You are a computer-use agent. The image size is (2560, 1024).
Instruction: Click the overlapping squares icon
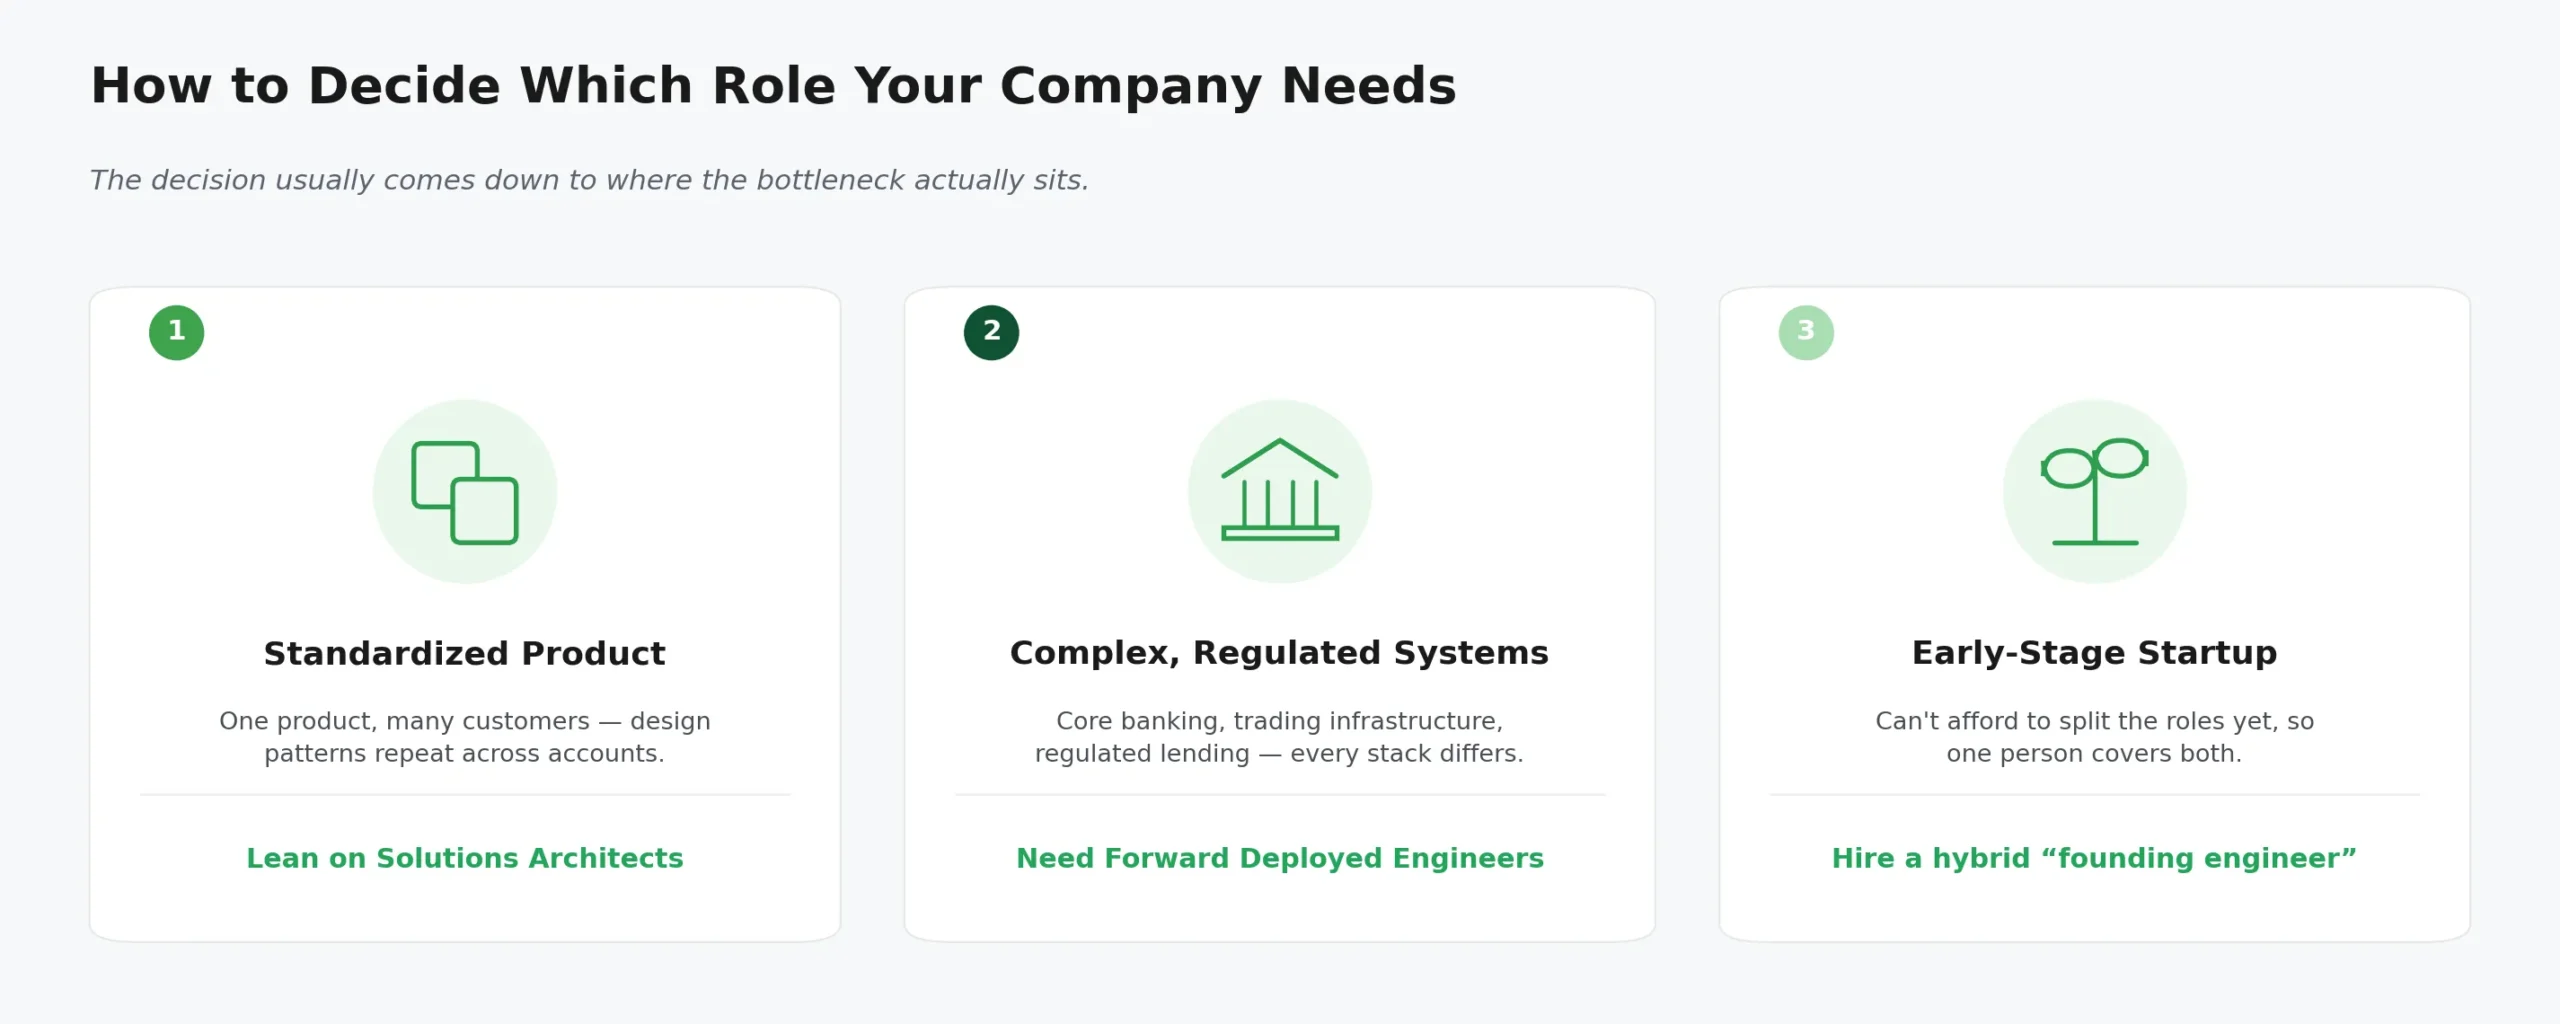pyautogui.click(x=465, y=492)
